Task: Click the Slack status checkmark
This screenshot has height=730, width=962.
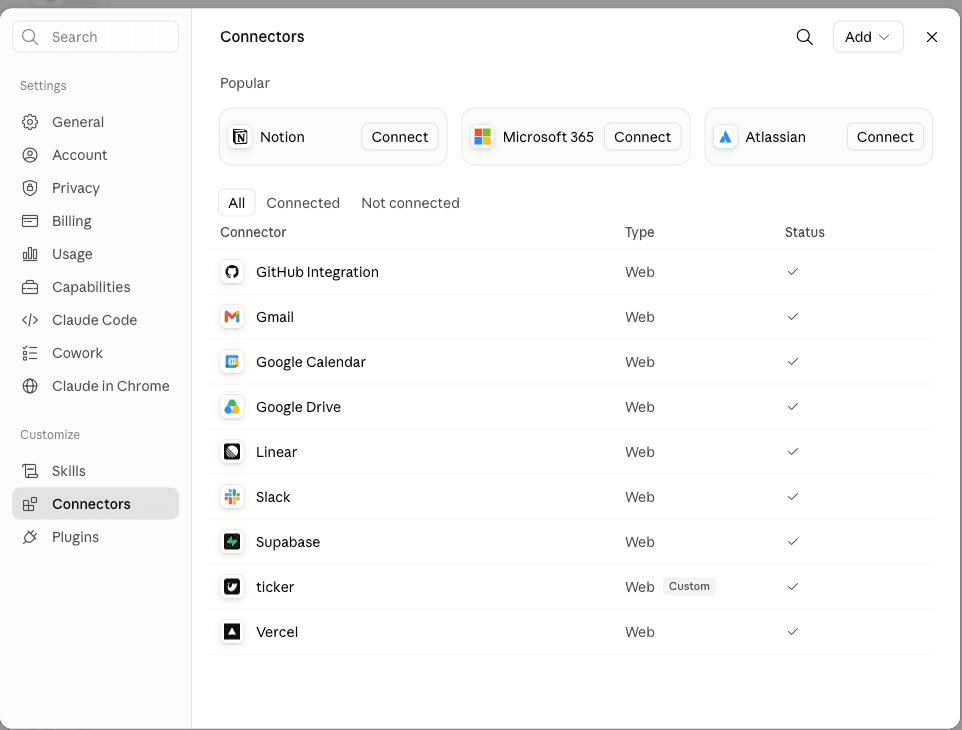Action: click(x=793, y=496)
